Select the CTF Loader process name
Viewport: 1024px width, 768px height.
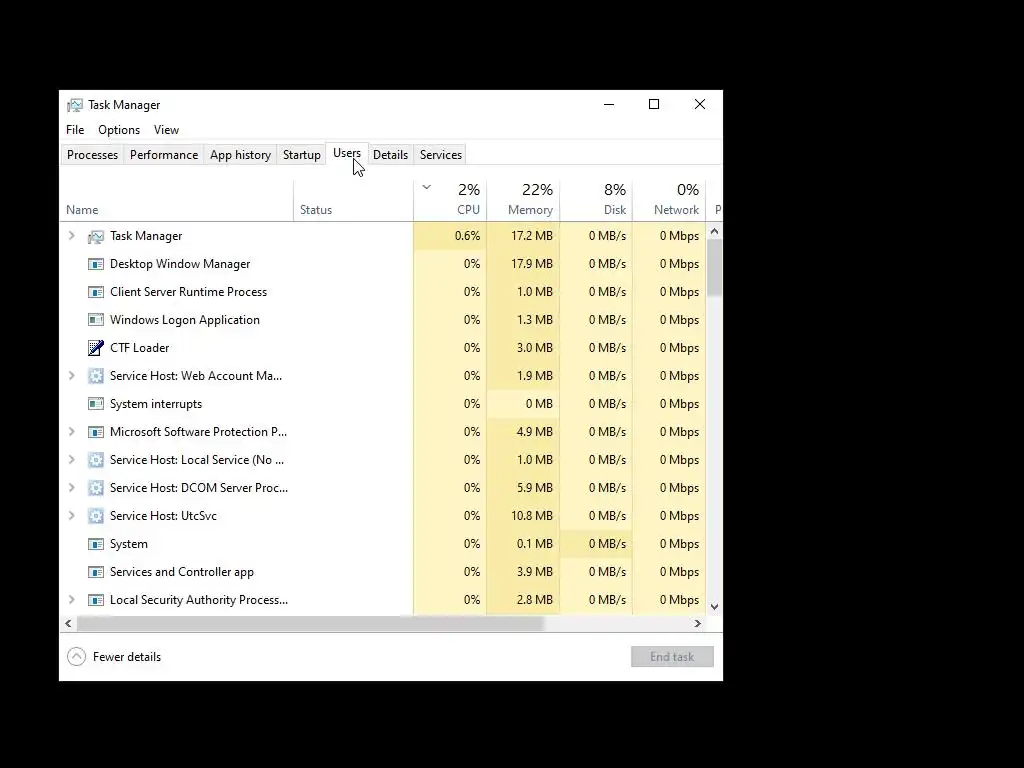click(140, 347)
